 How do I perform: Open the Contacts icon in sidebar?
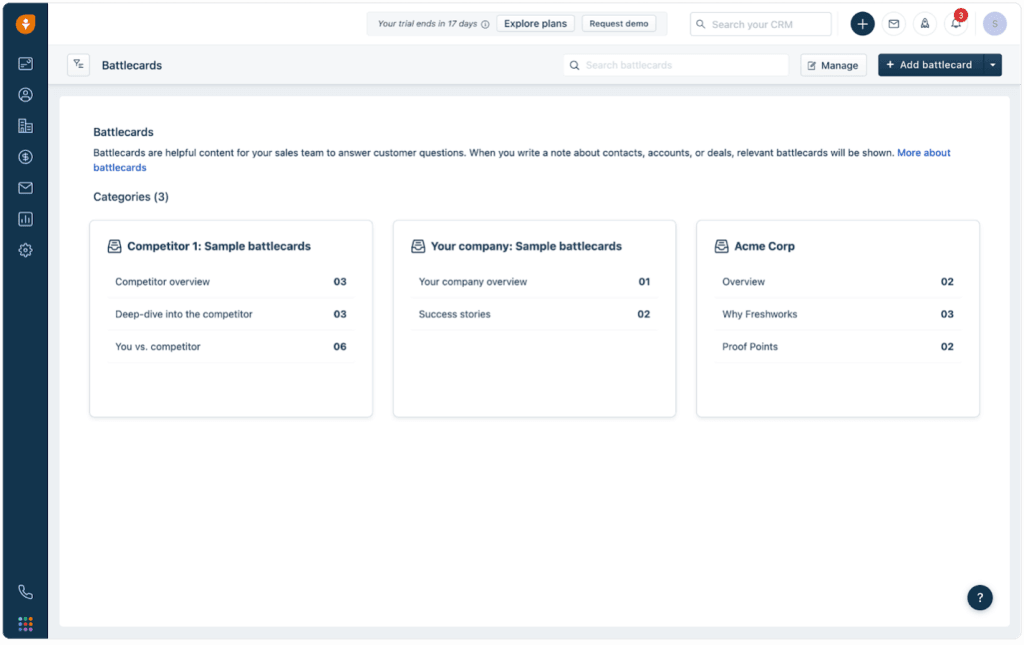coord(25,95)
